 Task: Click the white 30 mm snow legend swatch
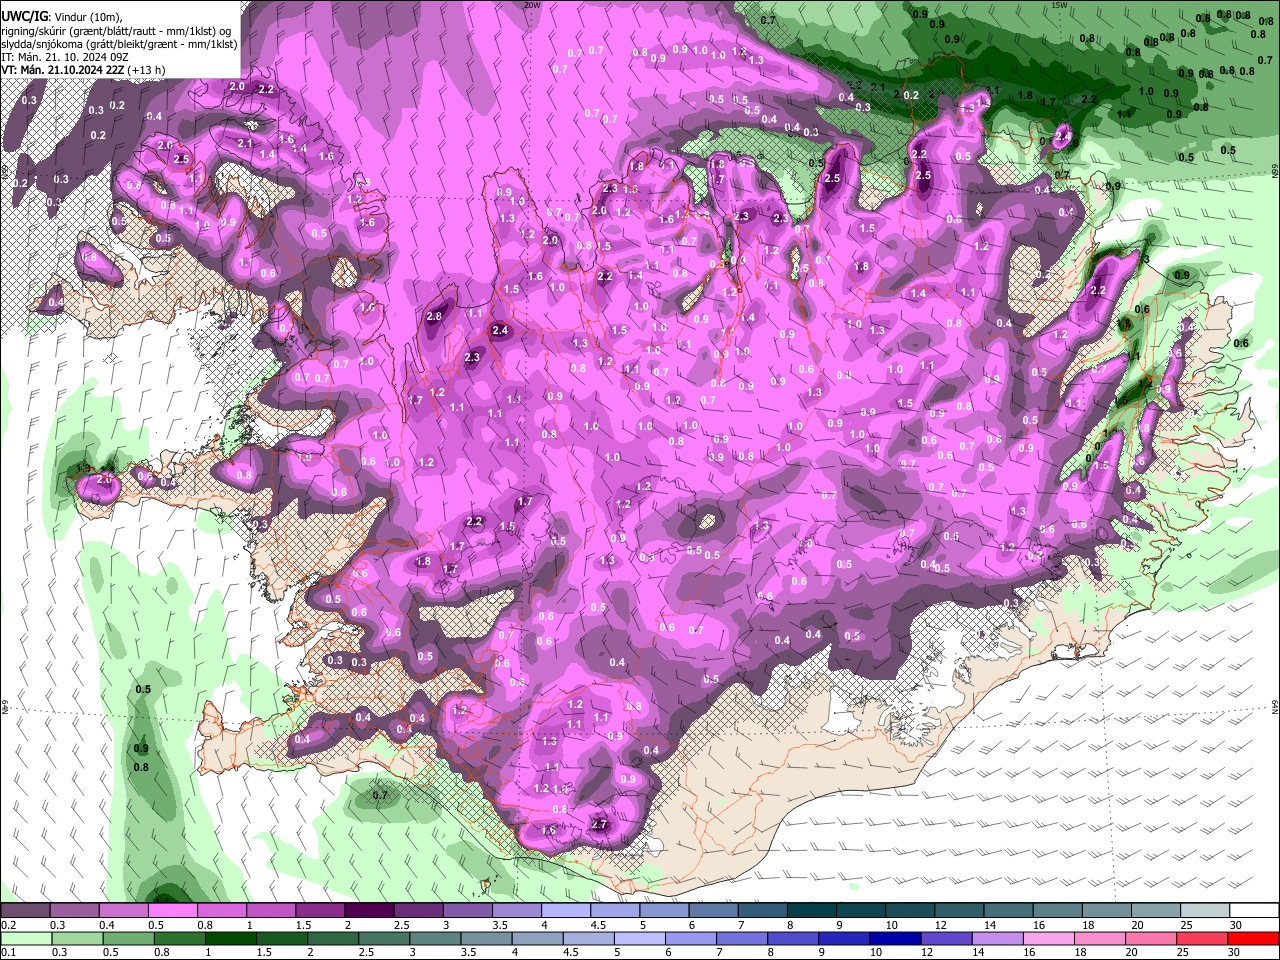pos(1253,912)
